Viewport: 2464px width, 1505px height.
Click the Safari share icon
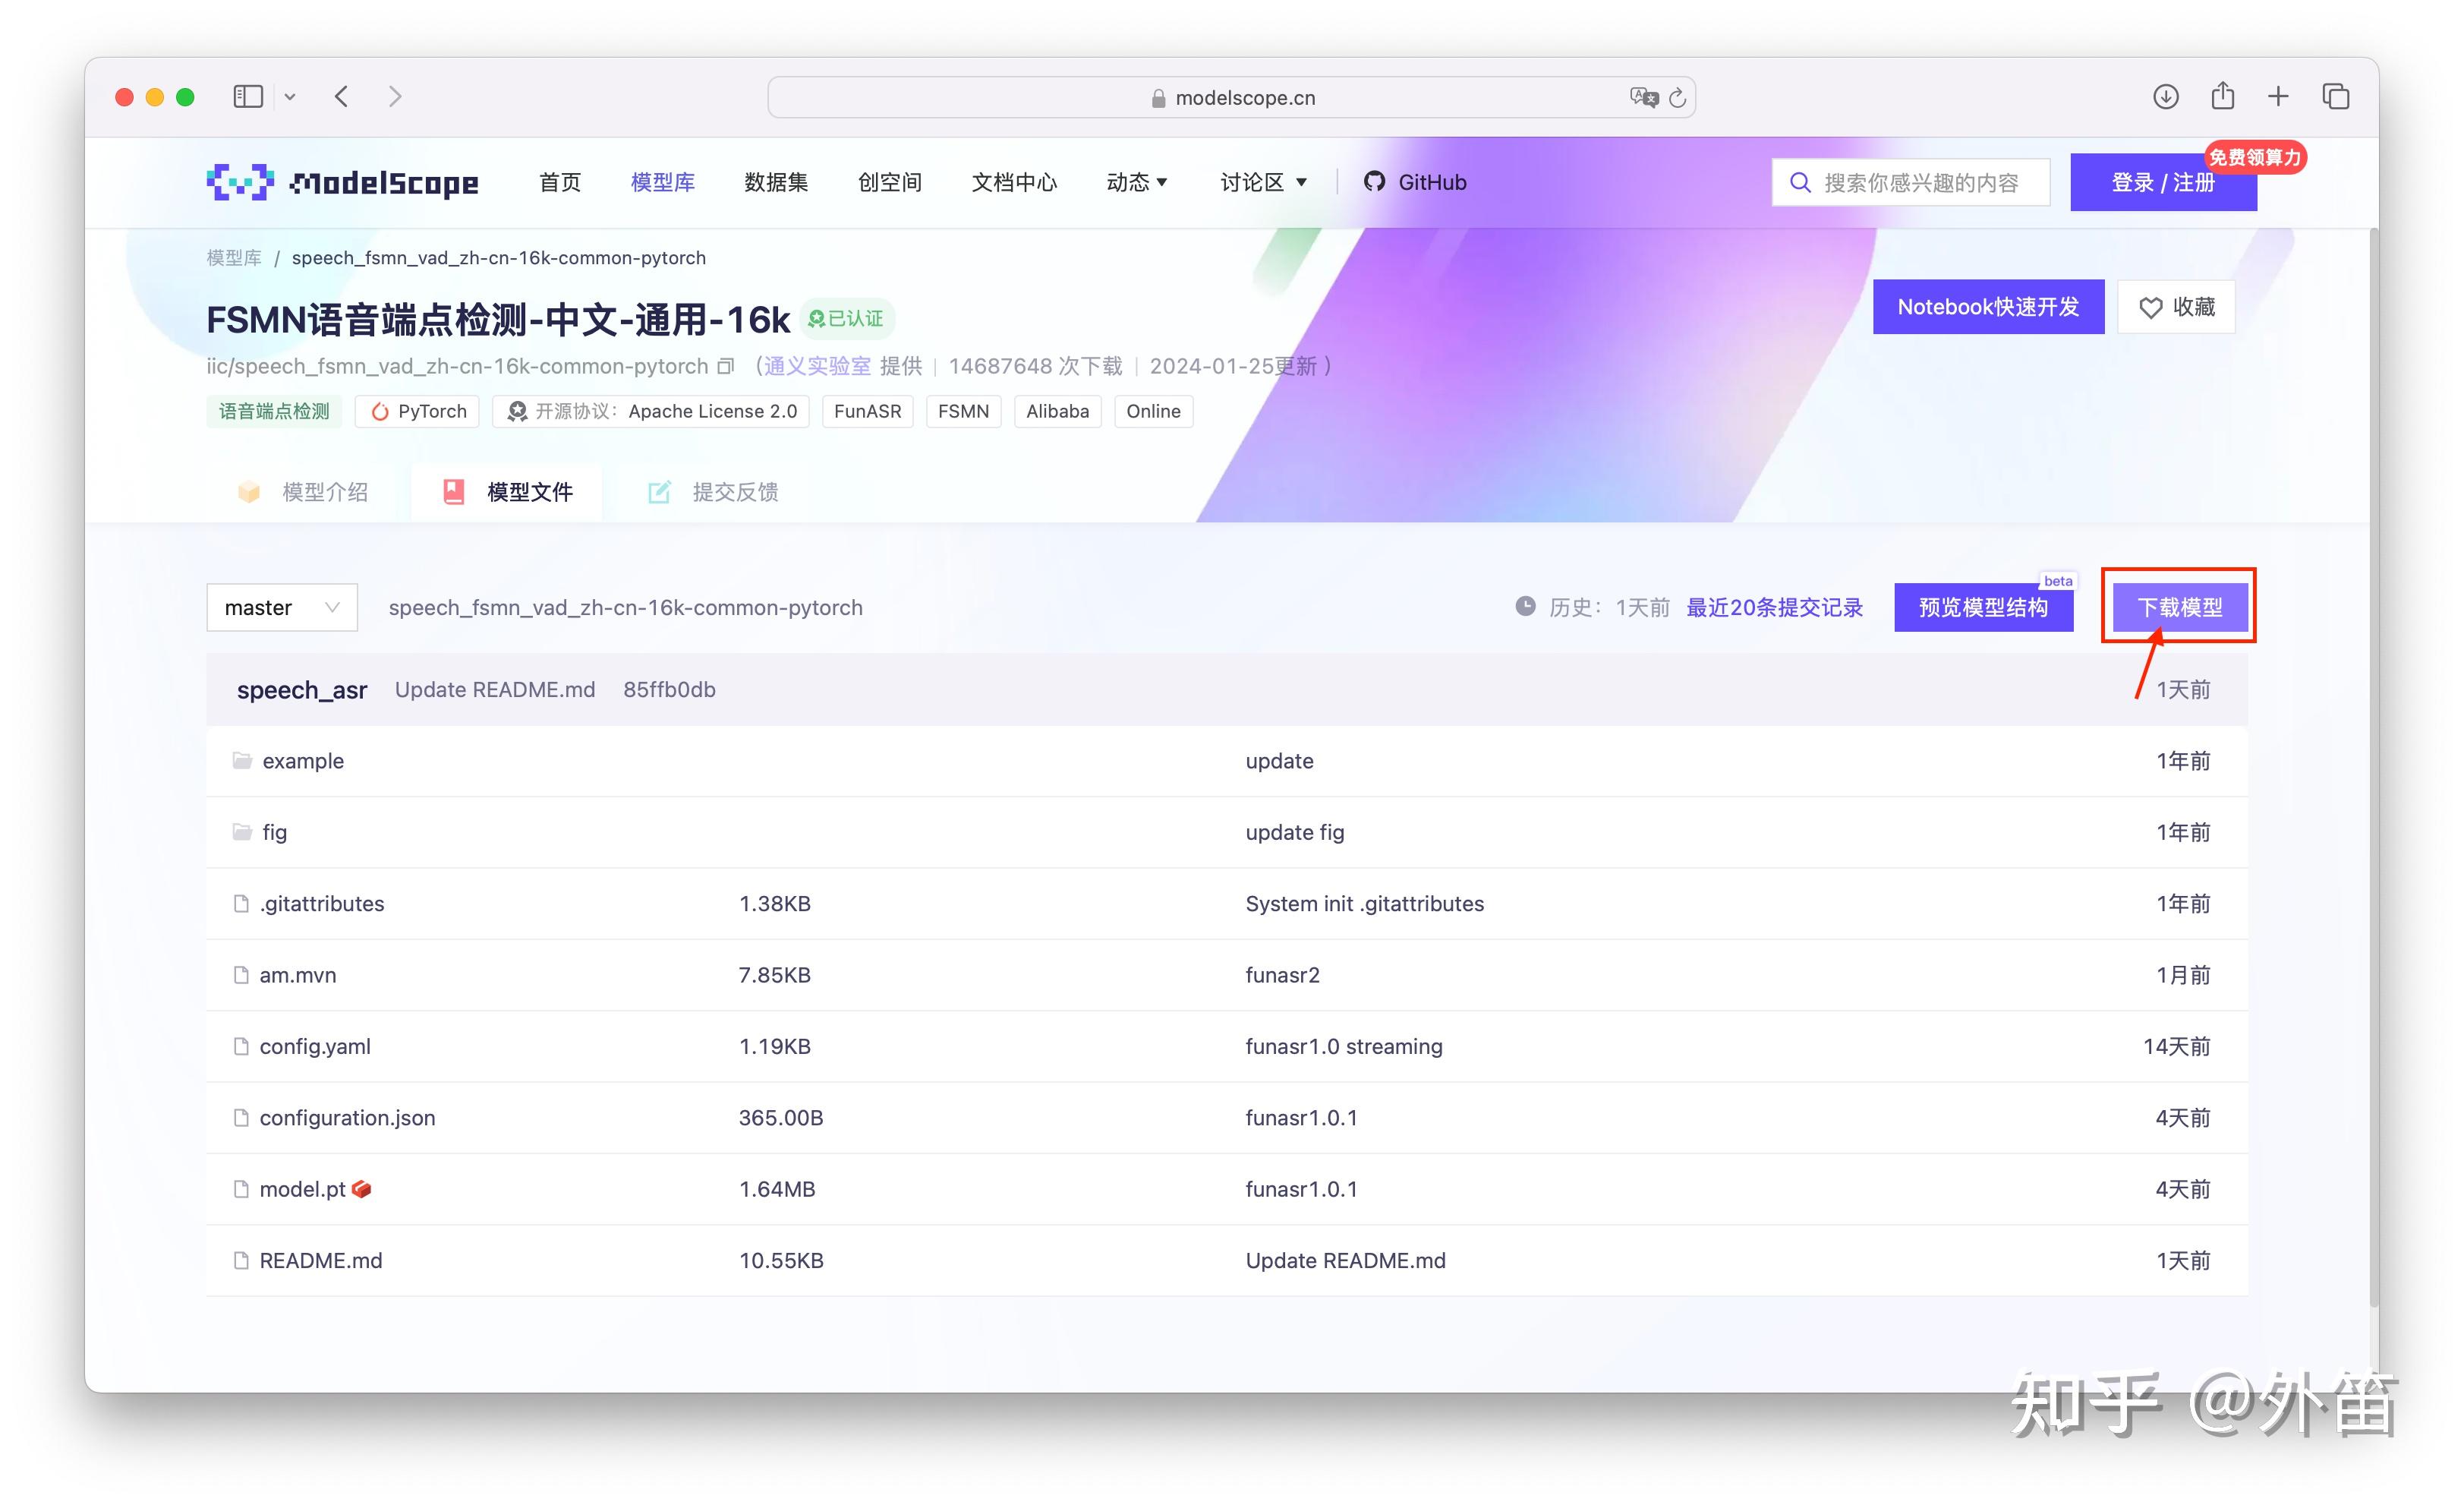click(x=2222, y=96)
